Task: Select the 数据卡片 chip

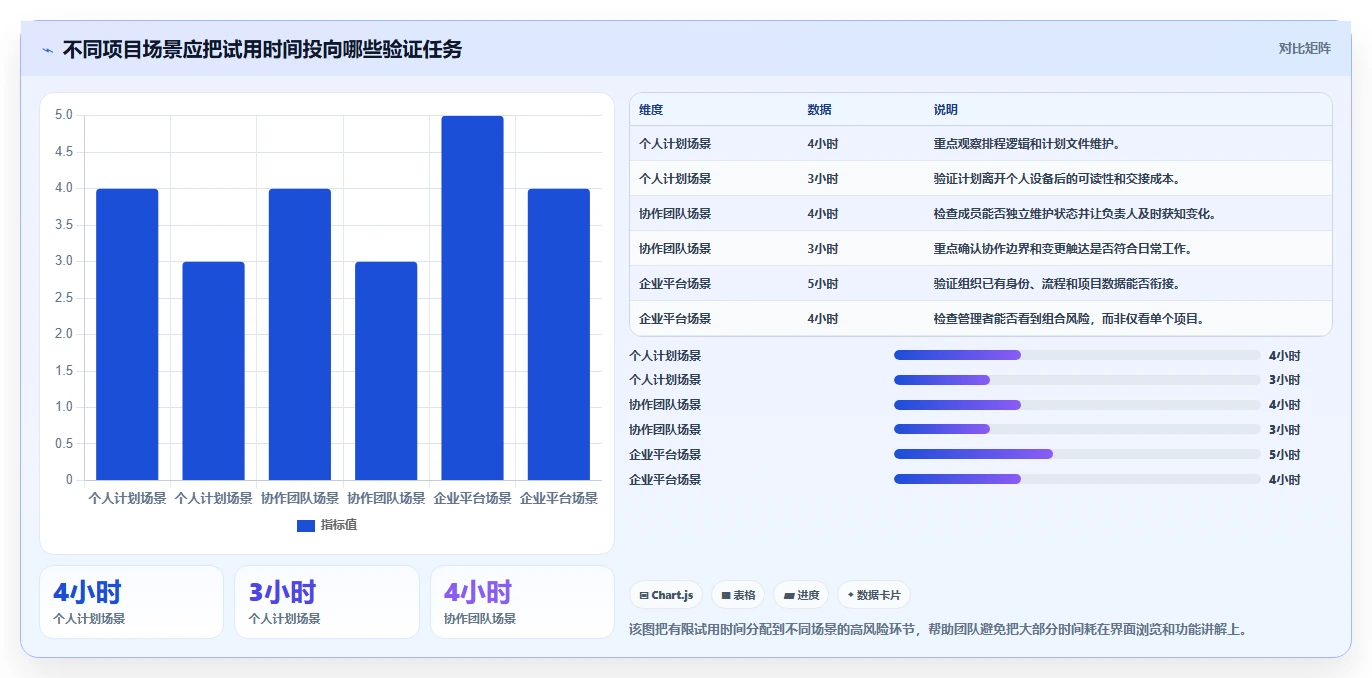Action: 873,595
